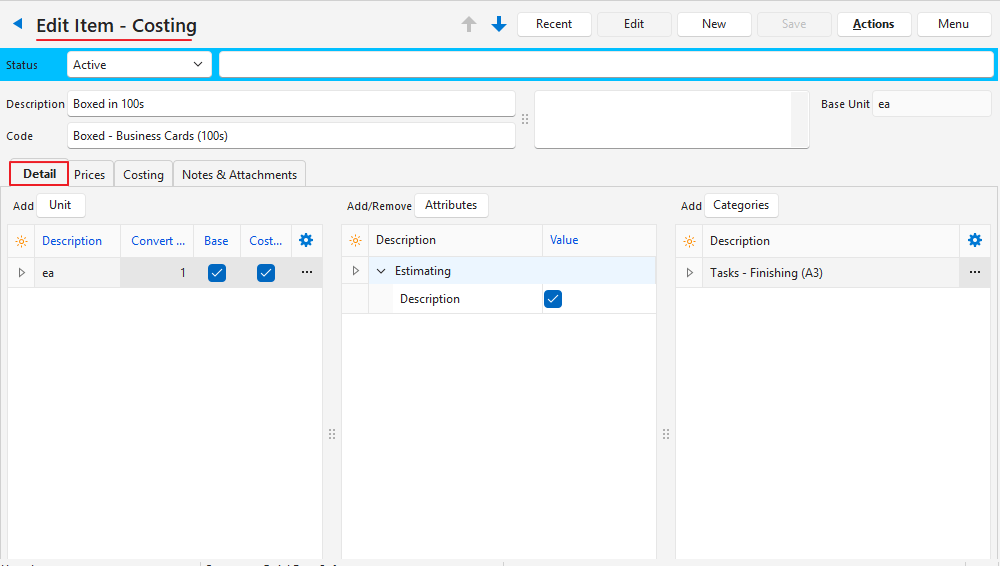Click the ellipsis on the ea unit row
The image size is (1000, 566).
(x=306, y=272)
